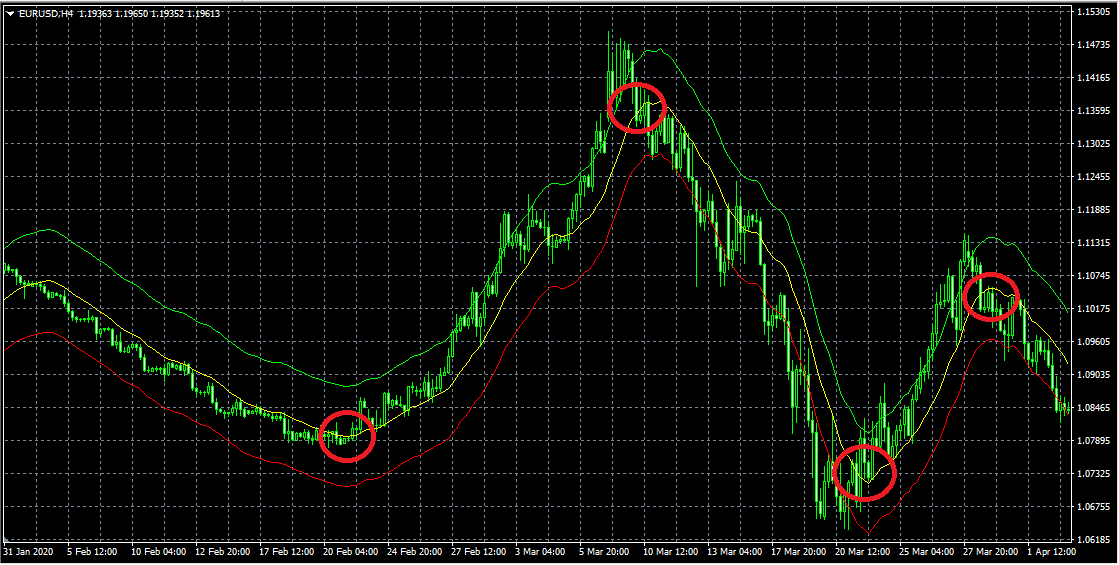Click the 1.11885 price scale label
This screenshot has height=565, width=1119.
1096,210
